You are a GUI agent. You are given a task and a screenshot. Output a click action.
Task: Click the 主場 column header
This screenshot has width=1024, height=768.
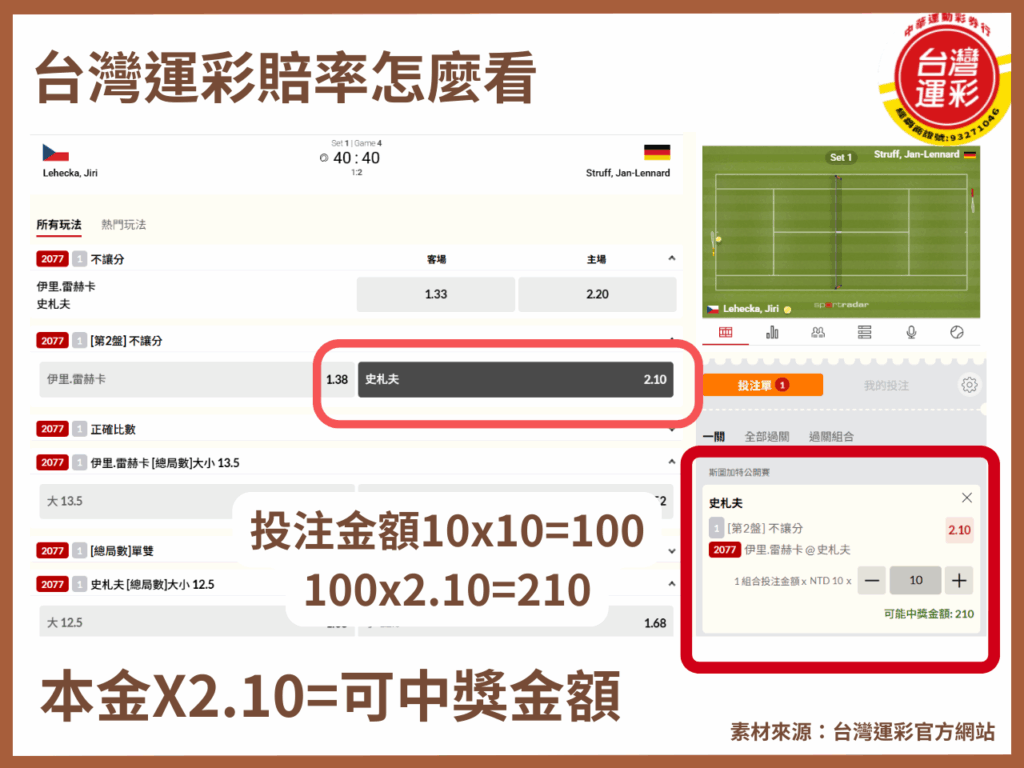click(x=596, y=259)
